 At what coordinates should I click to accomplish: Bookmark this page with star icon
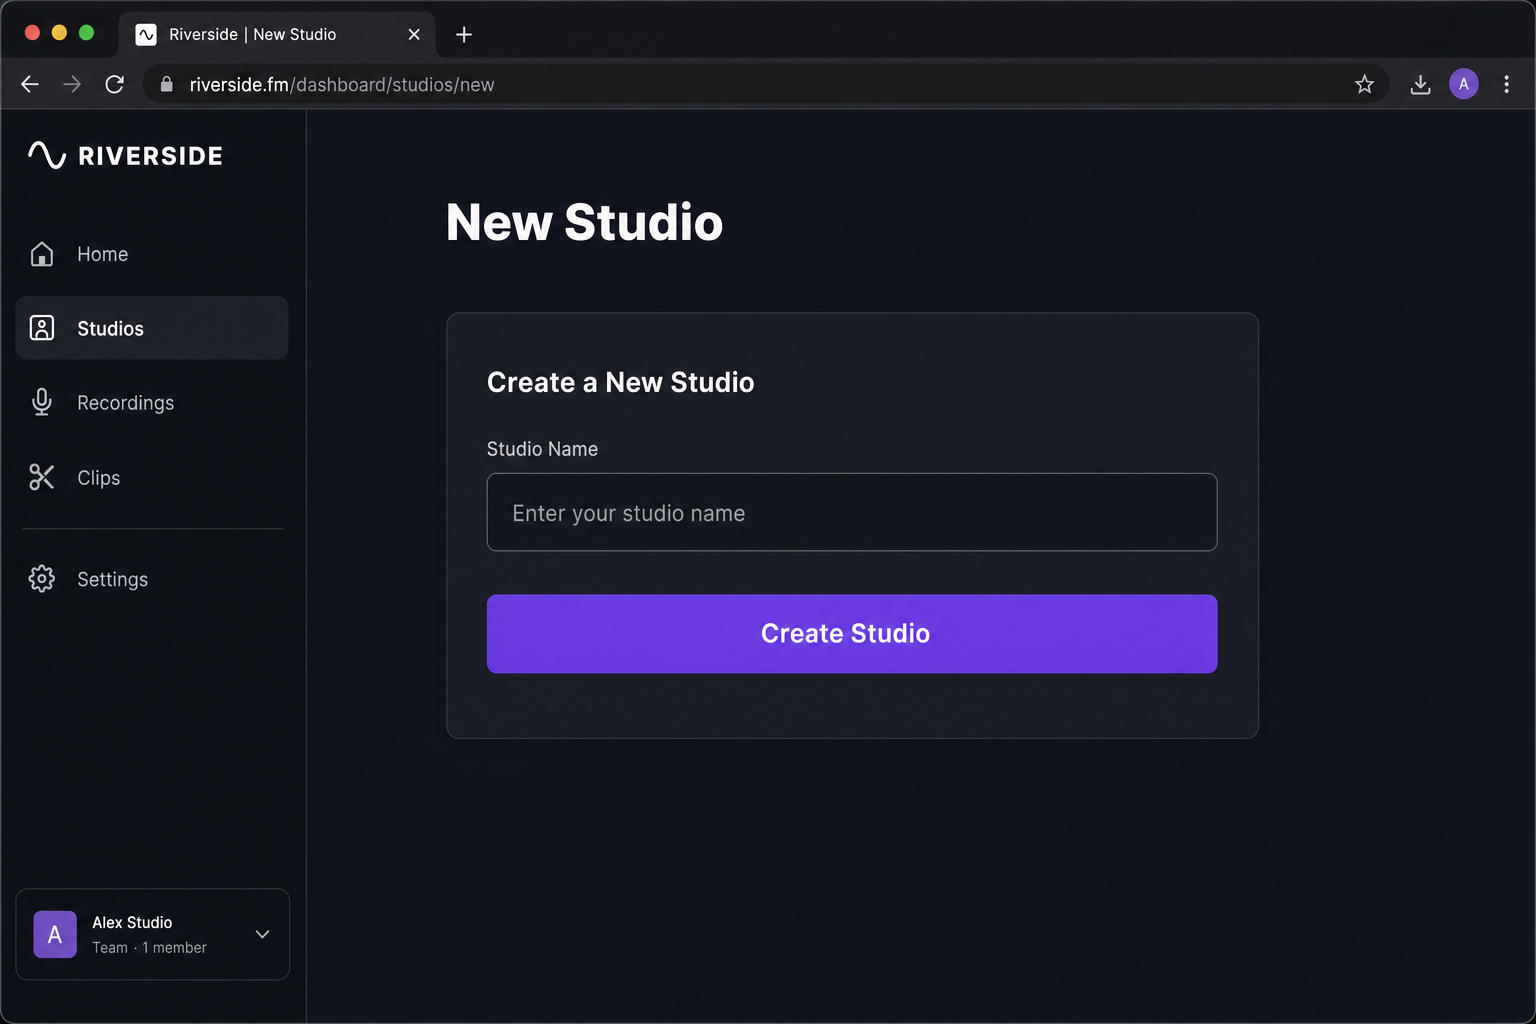point(1364,84)
